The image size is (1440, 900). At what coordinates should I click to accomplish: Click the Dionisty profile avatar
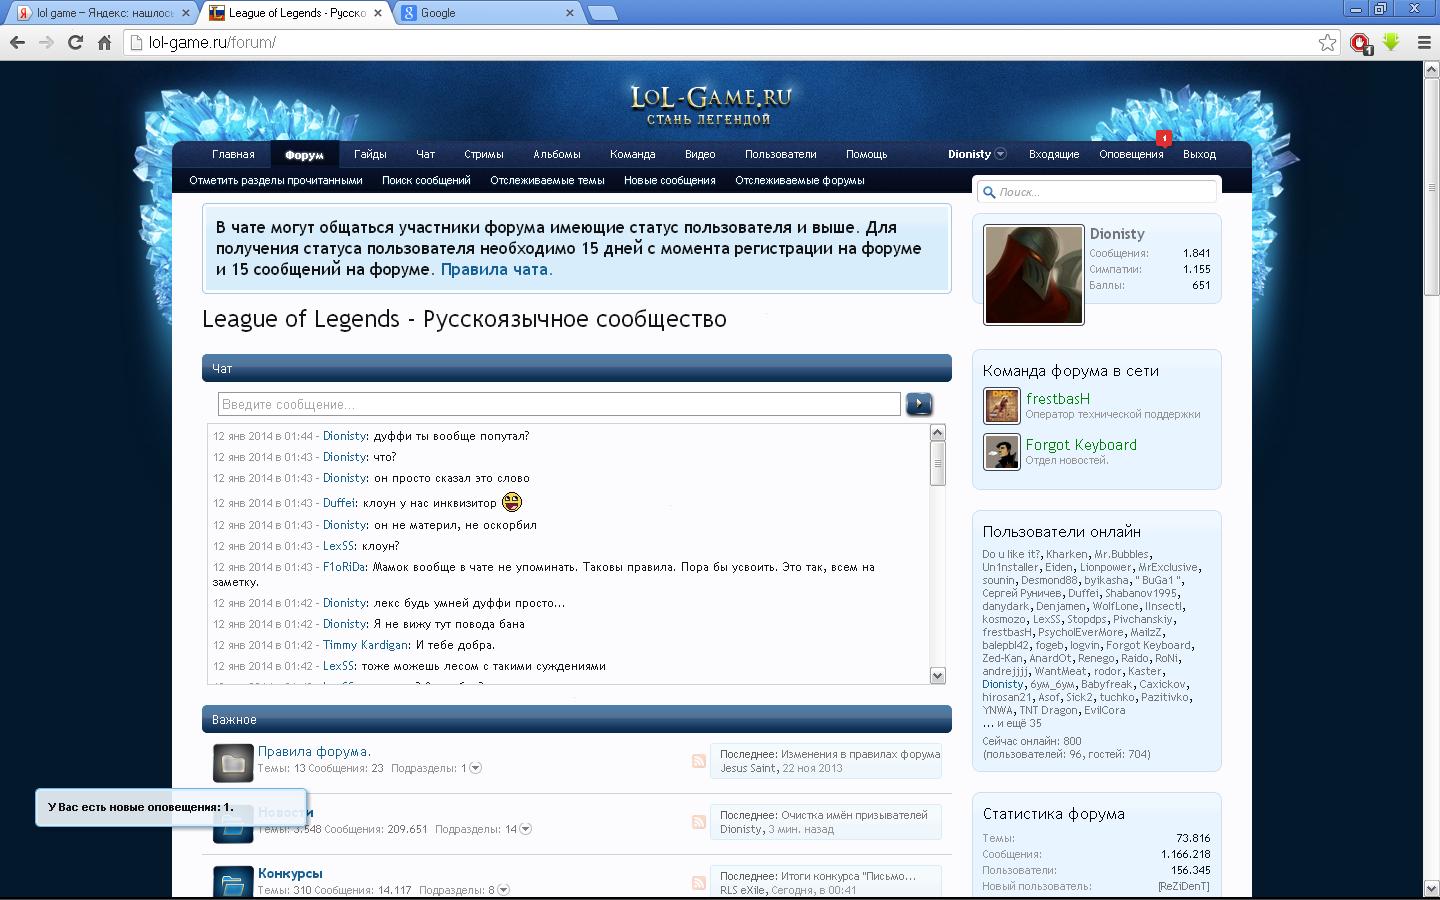1033,274
